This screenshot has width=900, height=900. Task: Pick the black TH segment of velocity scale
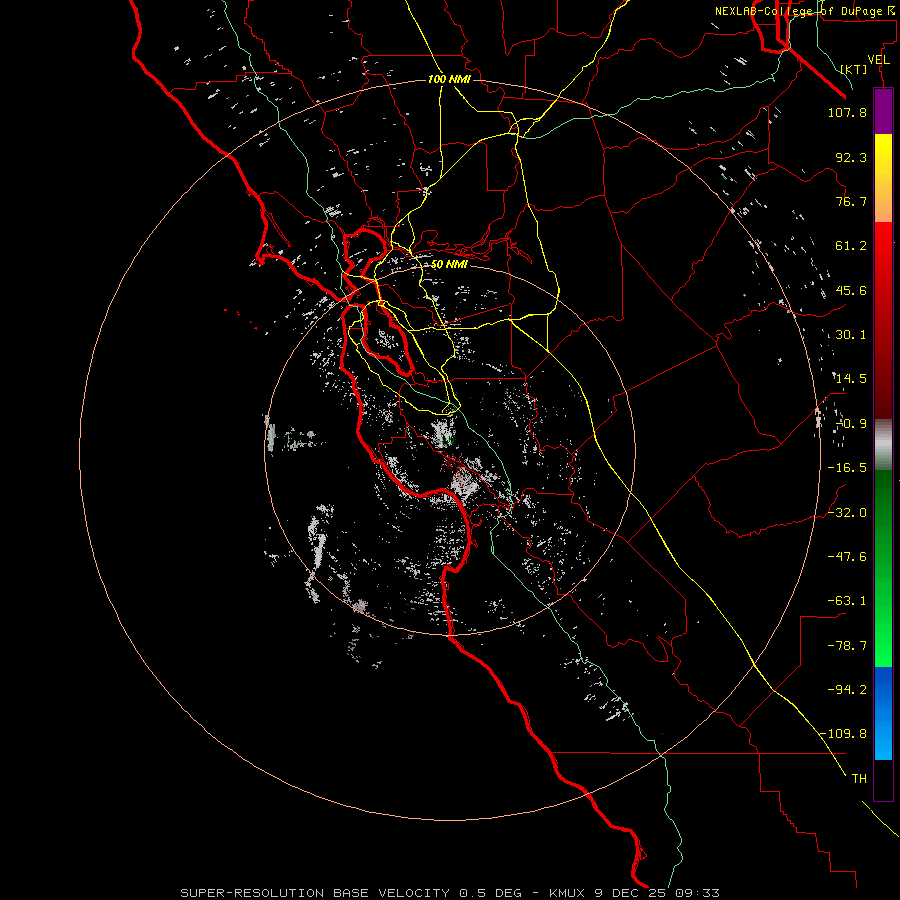coord(883,779)
